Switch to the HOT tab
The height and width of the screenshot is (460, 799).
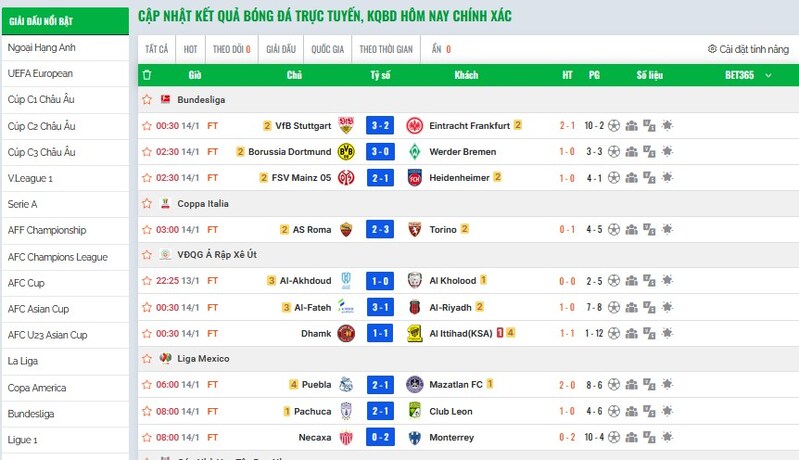tap(190, 49)
